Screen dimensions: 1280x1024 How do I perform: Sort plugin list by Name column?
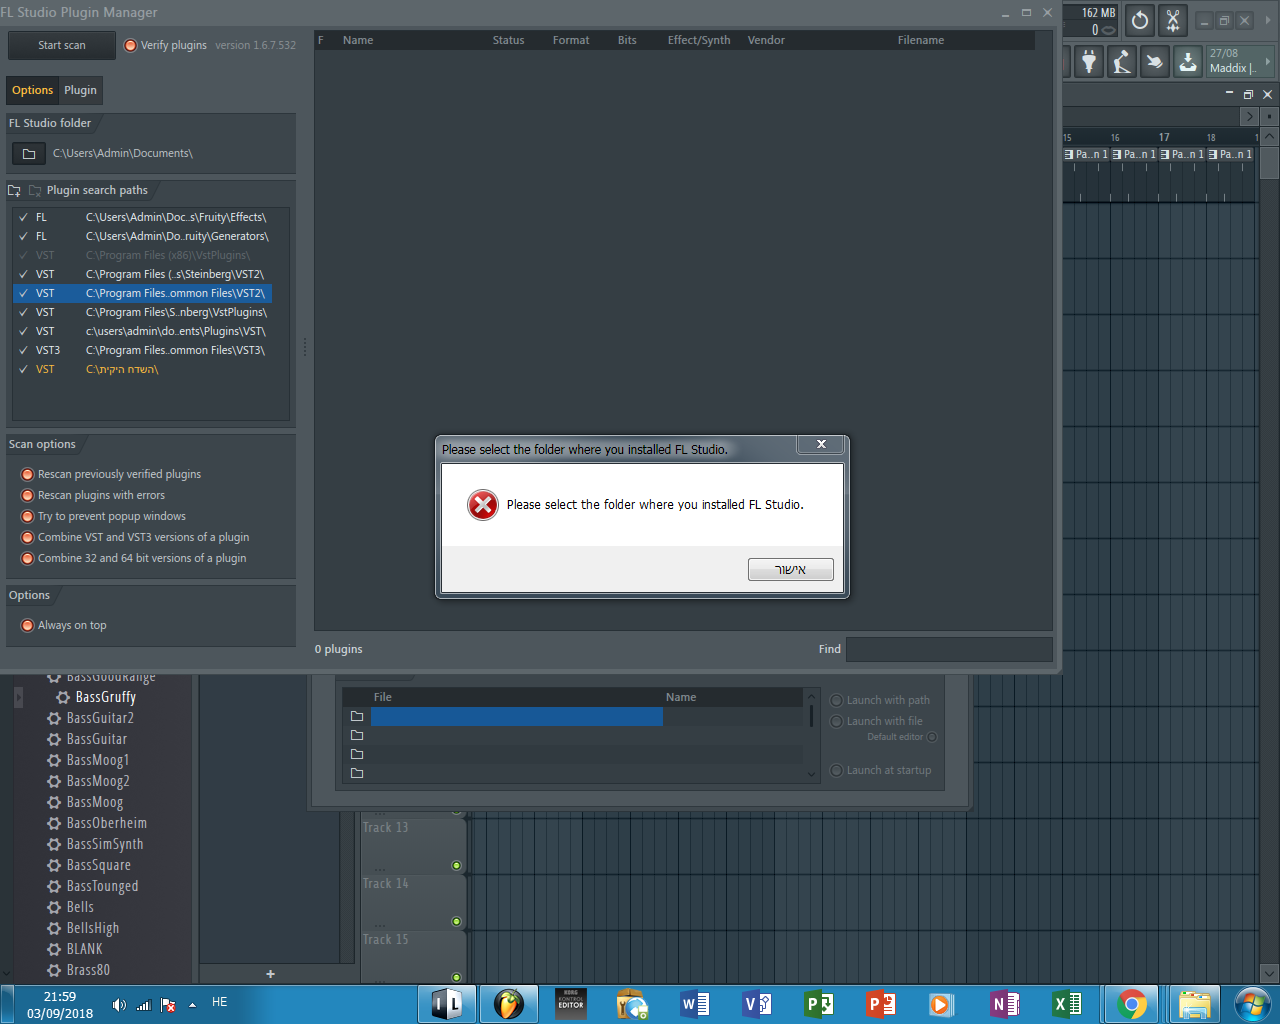pos(358,40)
